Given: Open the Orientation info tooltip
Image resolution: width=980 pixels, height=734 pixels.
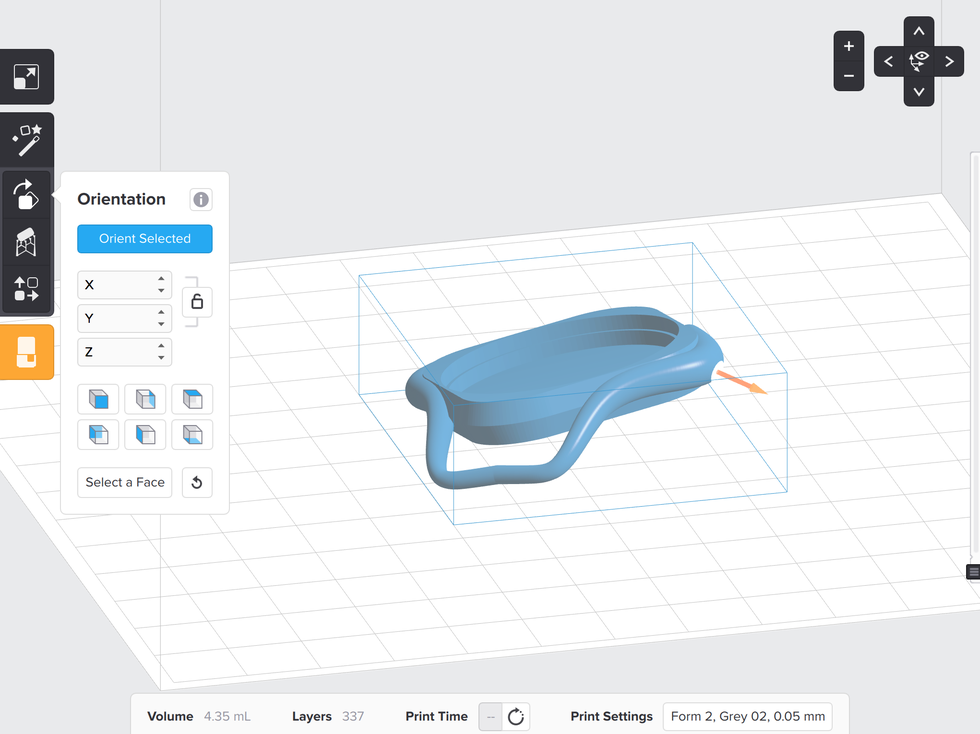Looking at the screenshot, I should point(200,199).
